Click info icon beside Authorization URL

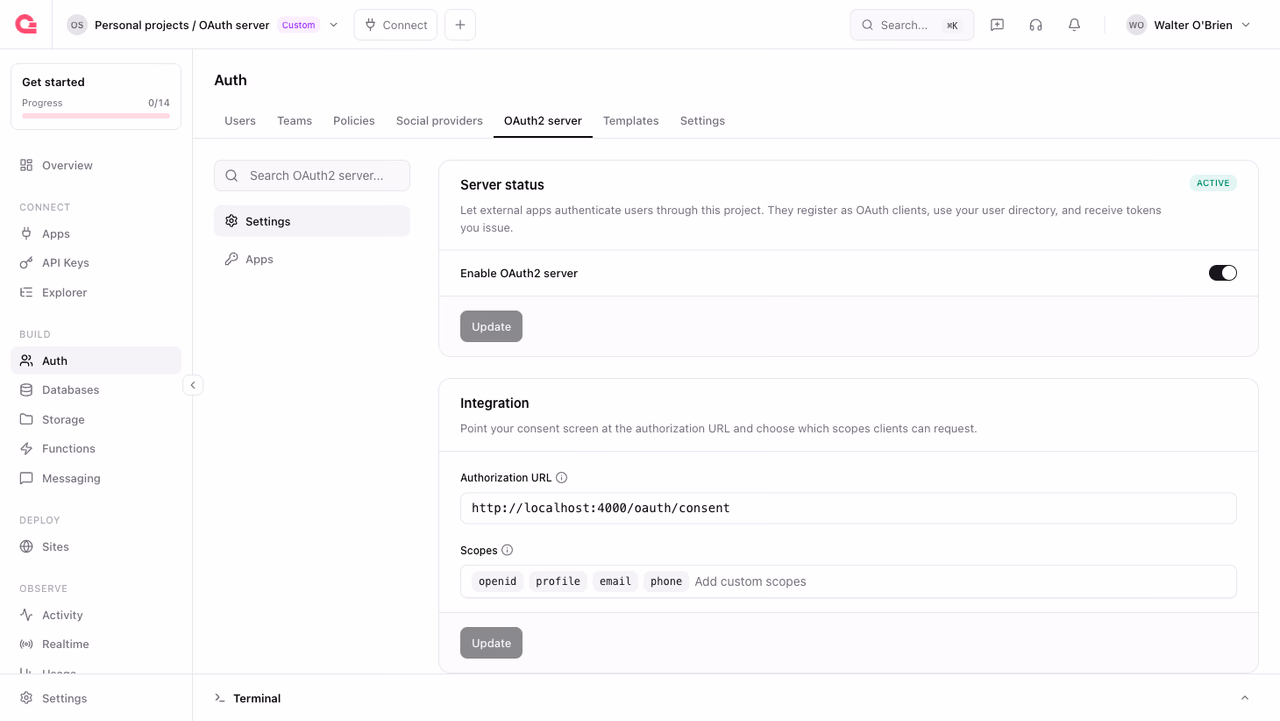561,478
